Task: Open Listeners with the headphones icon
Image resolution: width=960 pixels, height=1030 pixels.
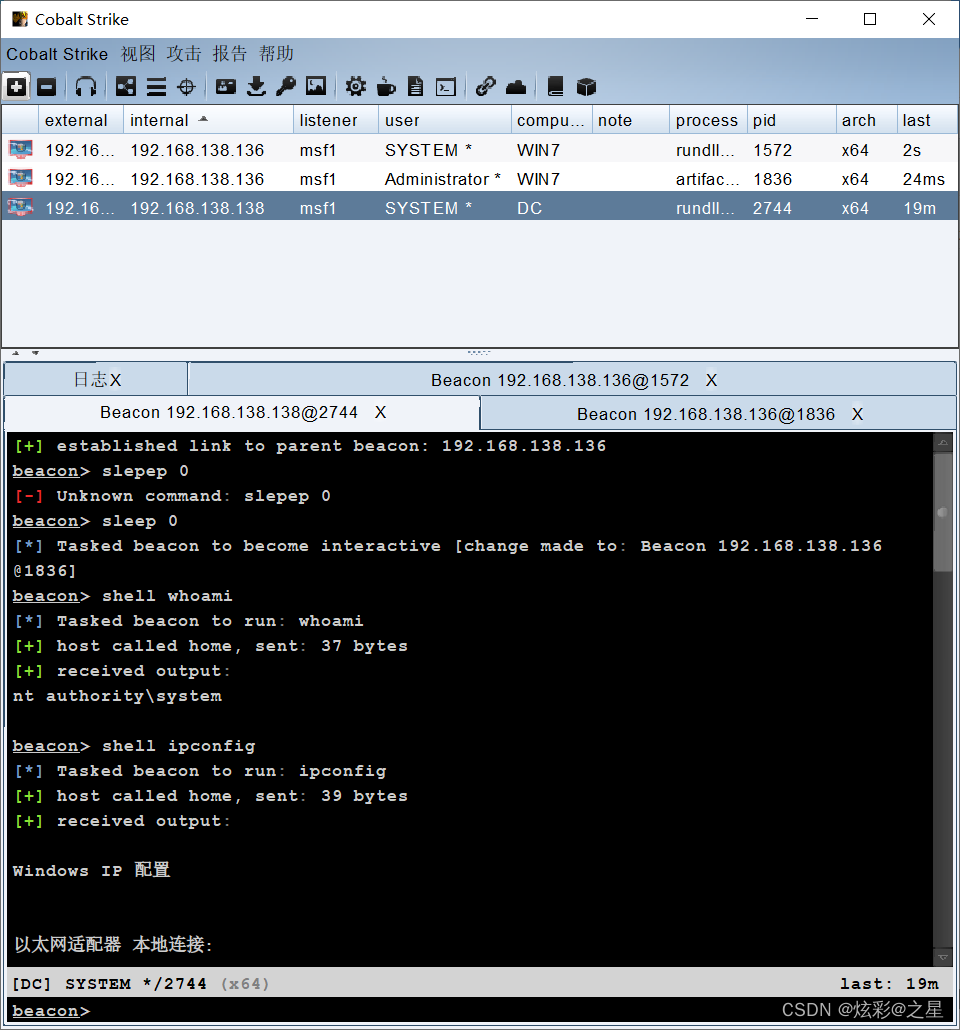Action: click(x=86, y=87)
